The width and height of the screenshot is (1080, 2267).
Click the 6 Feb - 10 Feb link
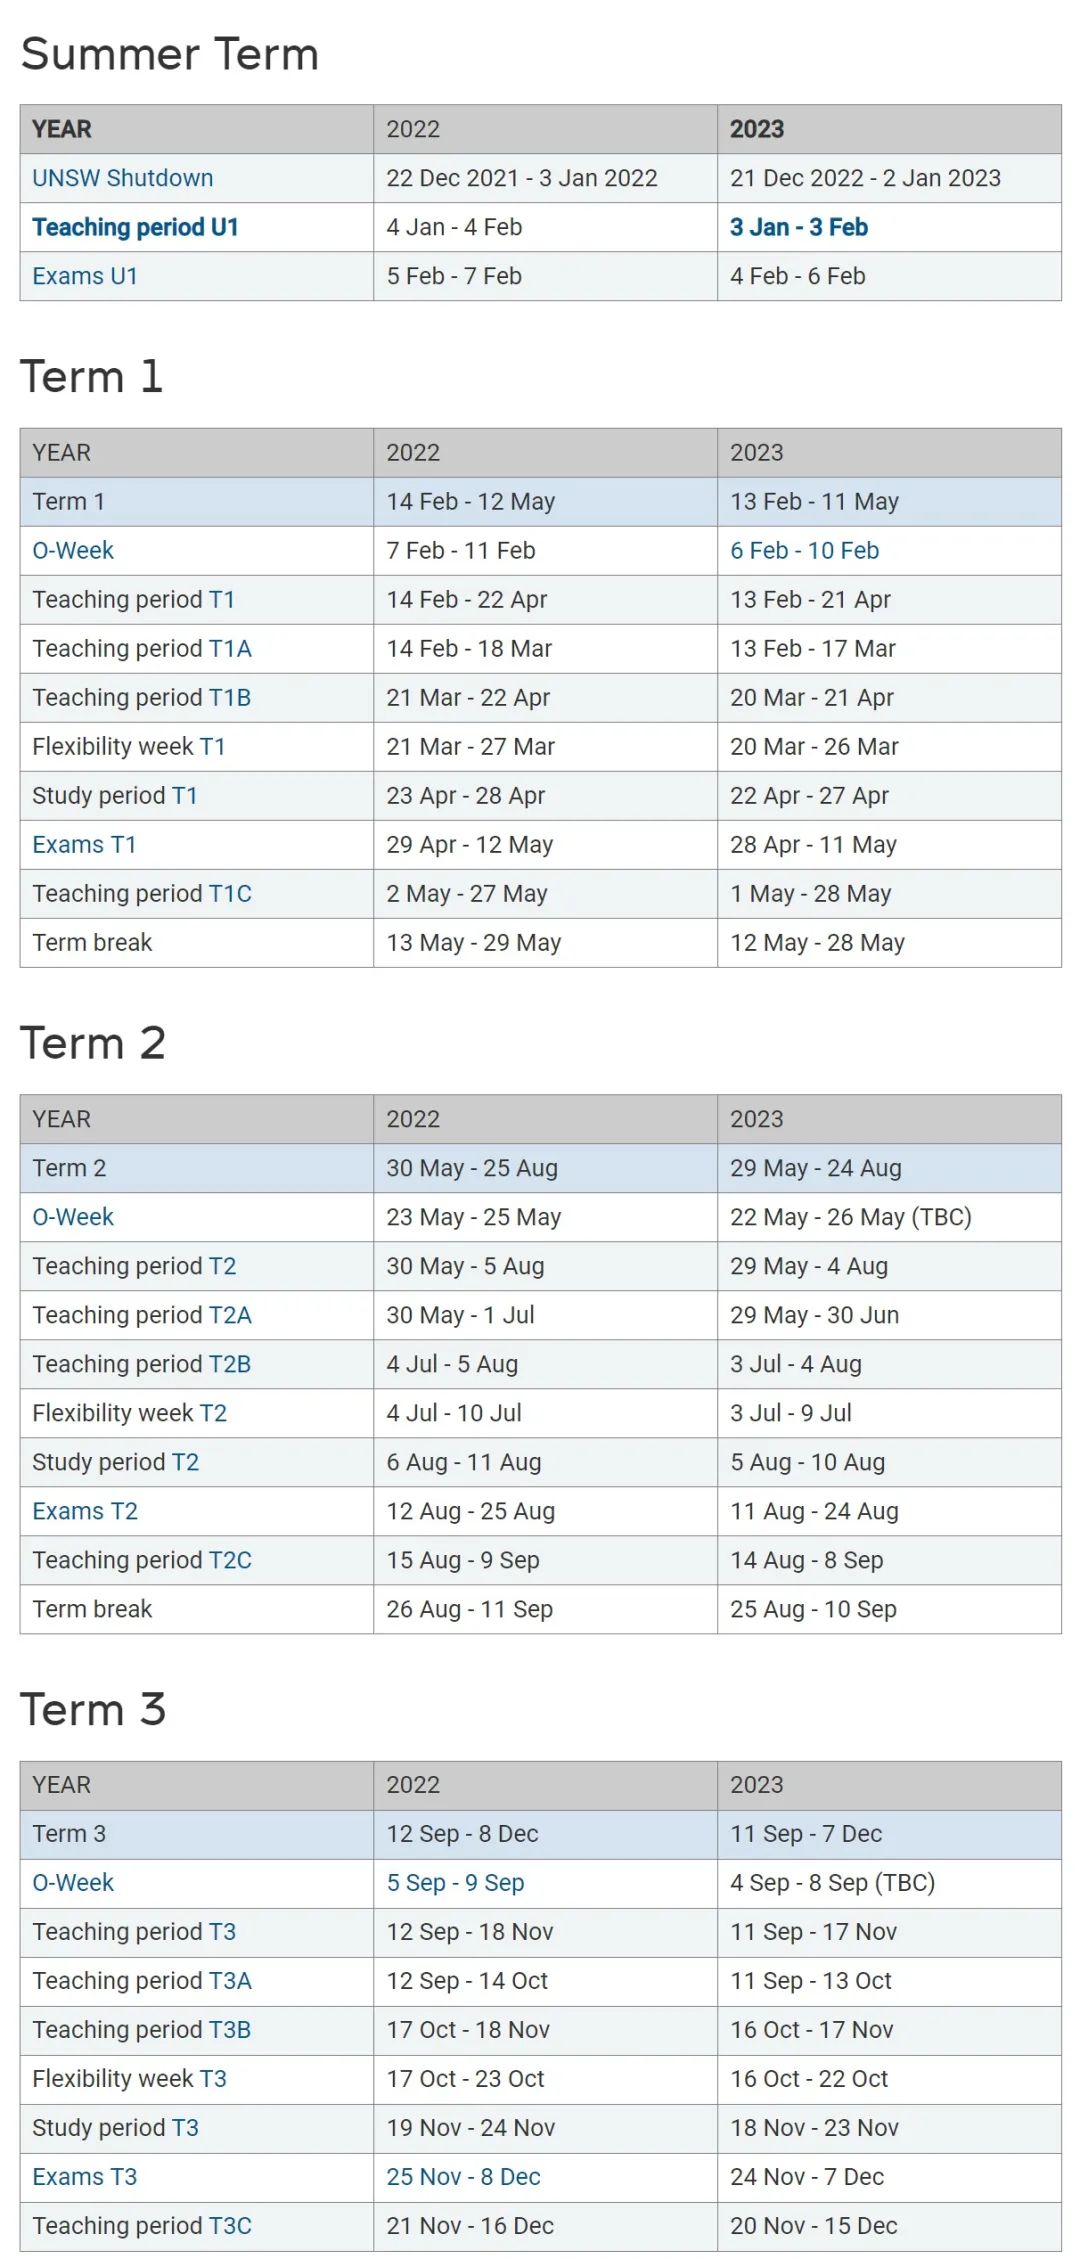pyautogui.click(x=804, y=550)
